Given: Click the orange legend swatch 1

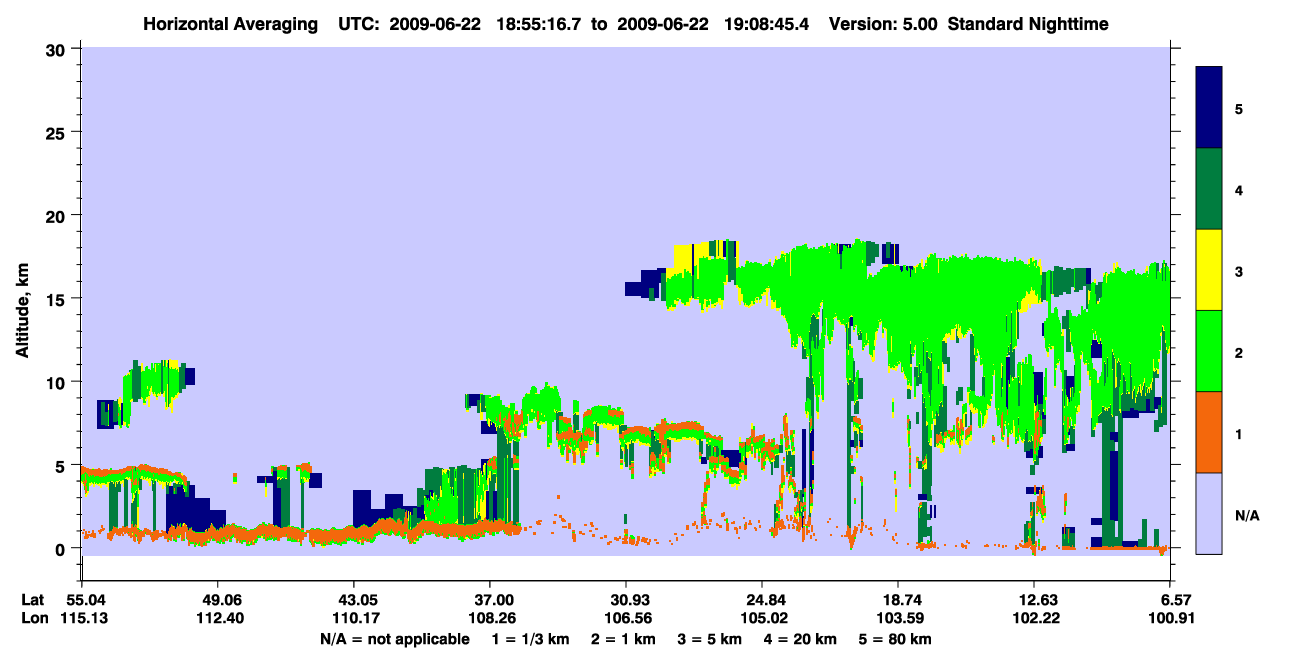Looking at the screenshot, I should tap(1209, 432).
